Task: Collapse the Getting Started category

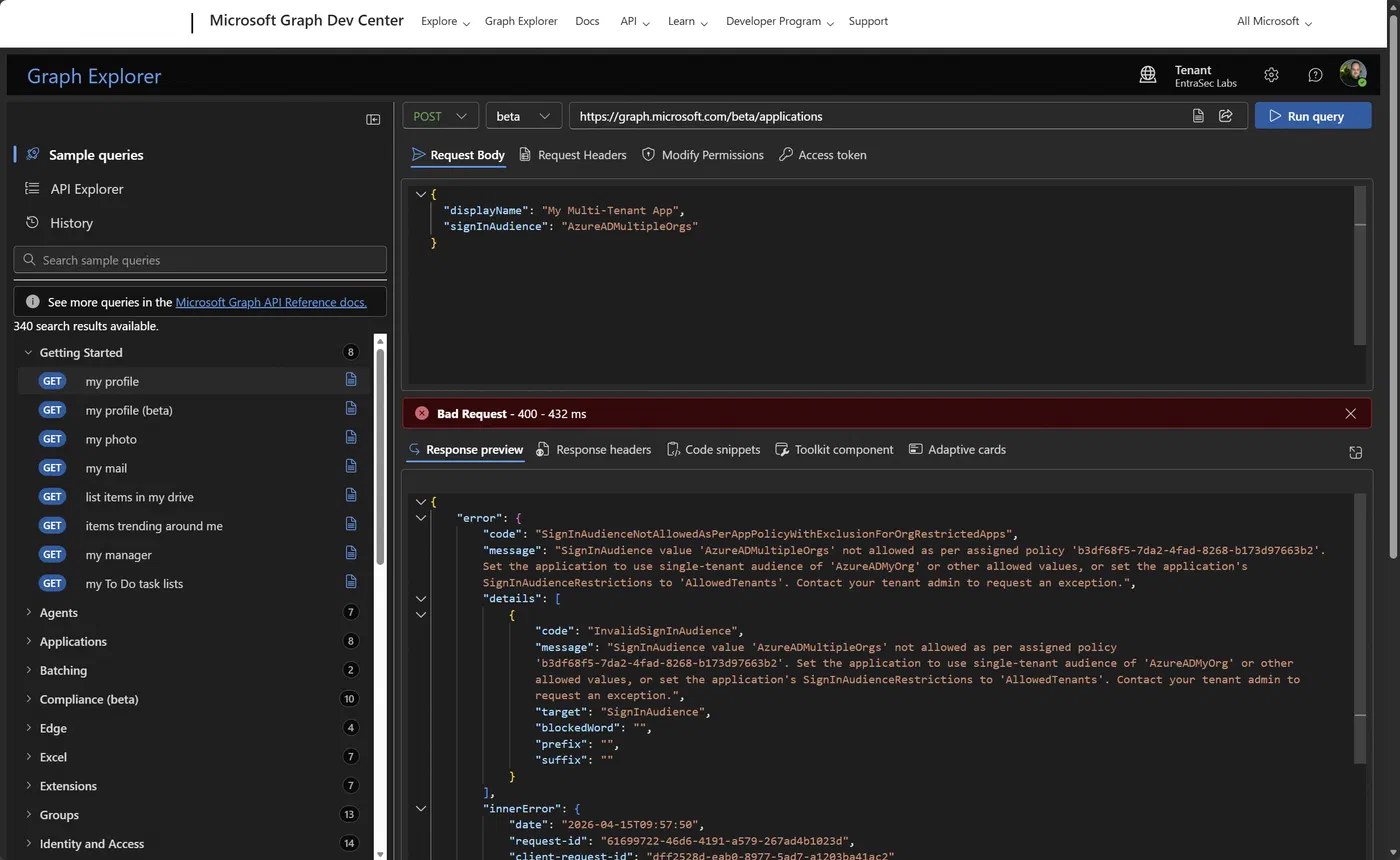Action: click(x=28, y=352)
